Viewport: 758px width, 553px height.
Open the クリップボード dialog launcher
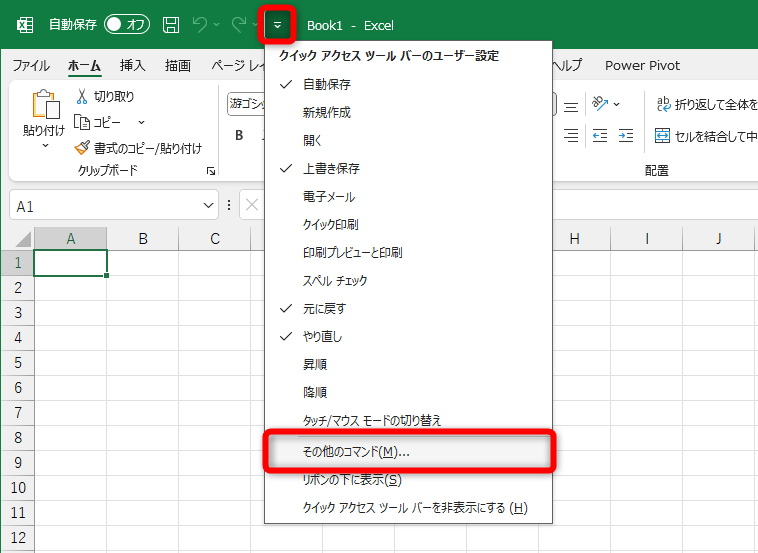[x=211, y=171]
